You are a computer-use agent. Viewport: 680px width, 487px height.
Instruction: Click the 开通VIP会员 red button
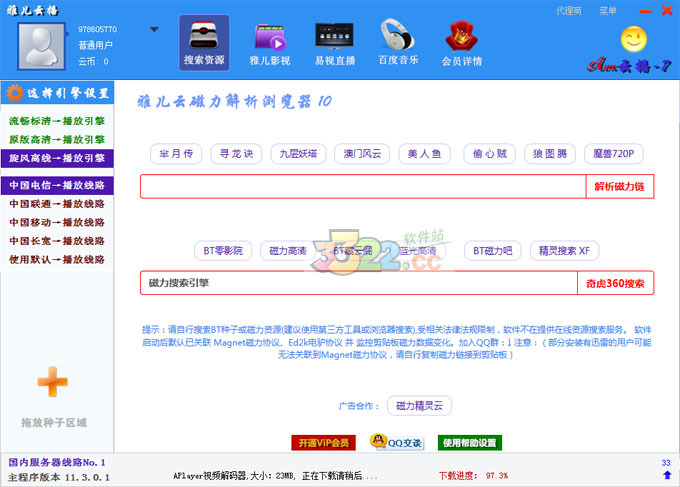click(x=323, y=442)
